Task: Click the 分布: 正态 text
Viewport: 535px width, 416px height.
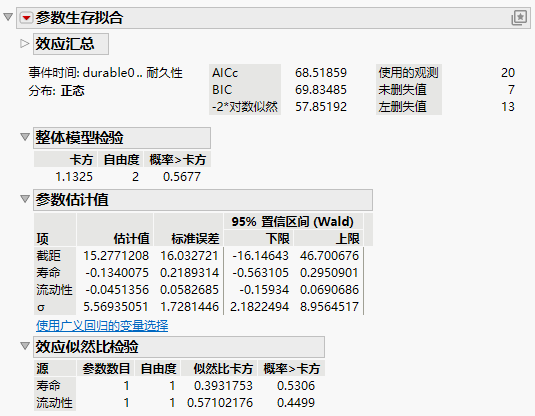Action: [56, 91]
